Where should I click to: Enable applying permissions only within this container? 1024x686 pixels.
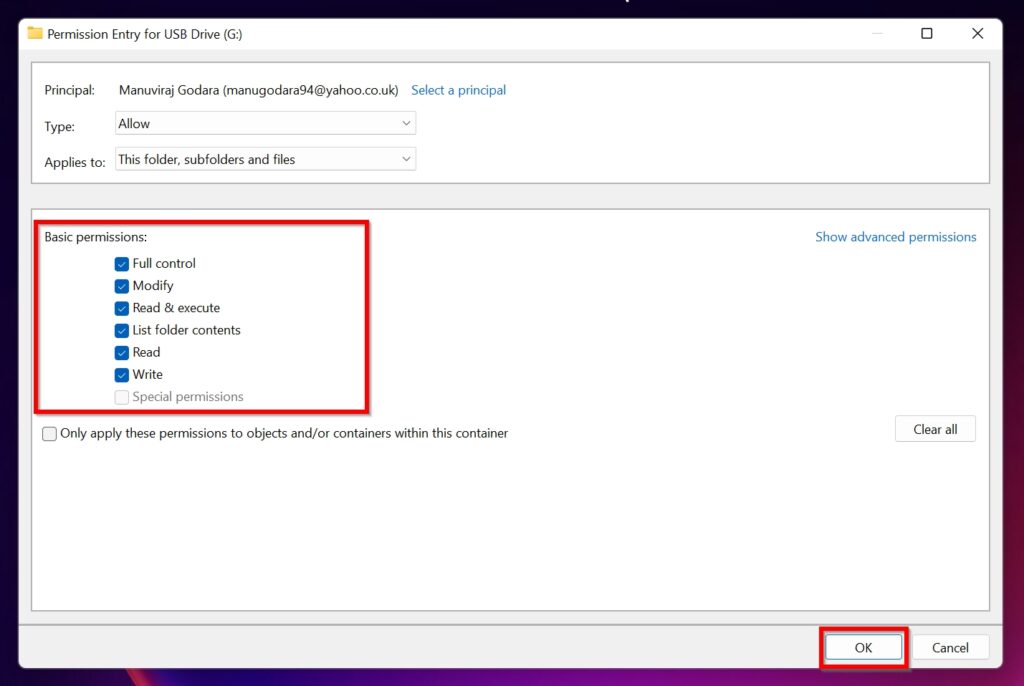(49, 433)
